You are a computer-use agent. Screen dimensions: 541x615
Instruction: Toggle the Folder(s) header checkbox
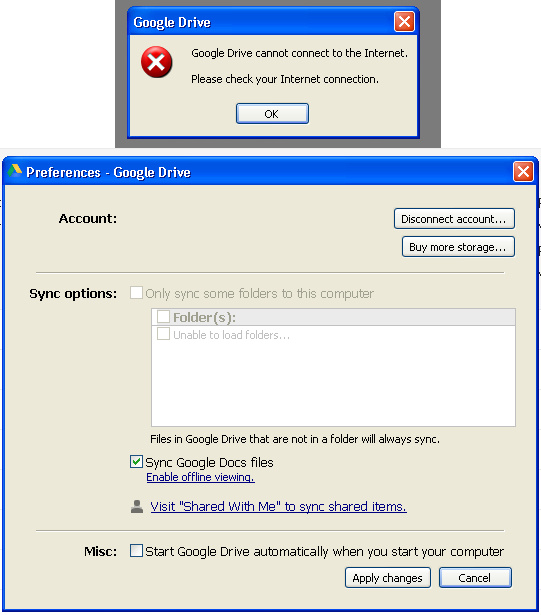[x=163, y=317]
